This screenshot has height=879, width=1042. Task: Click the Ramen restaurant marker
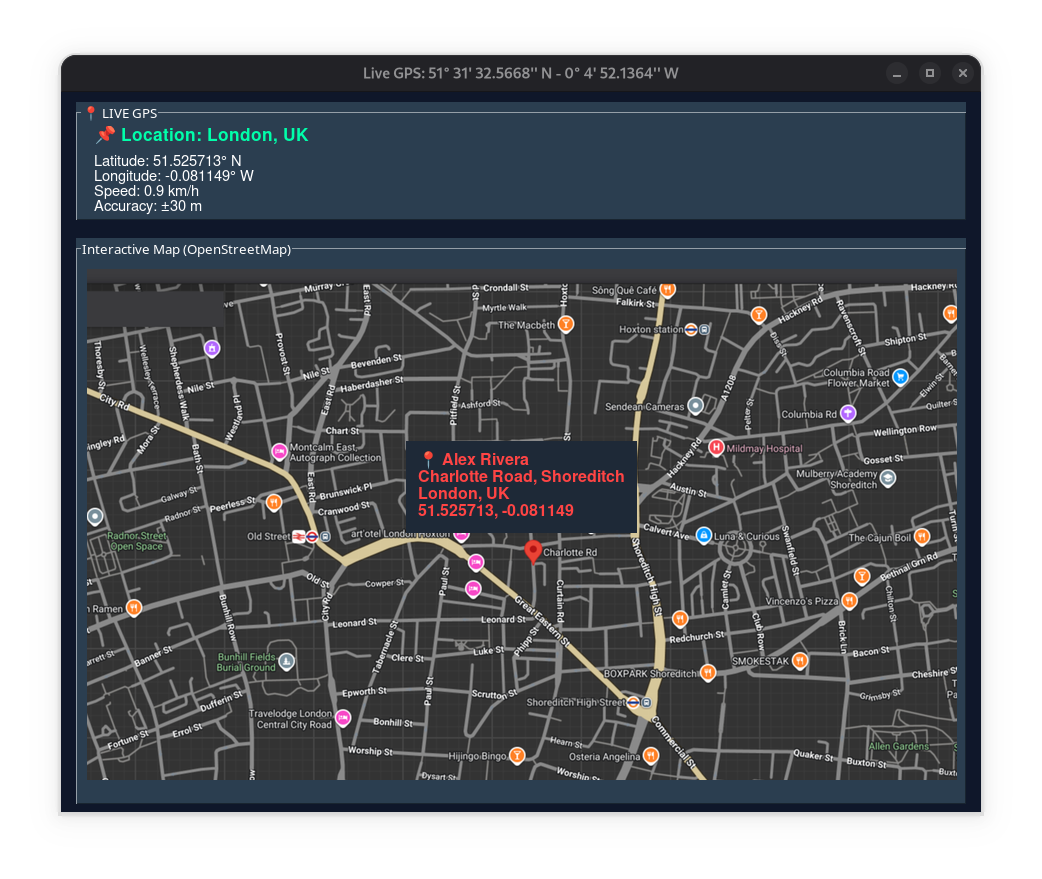134,607
